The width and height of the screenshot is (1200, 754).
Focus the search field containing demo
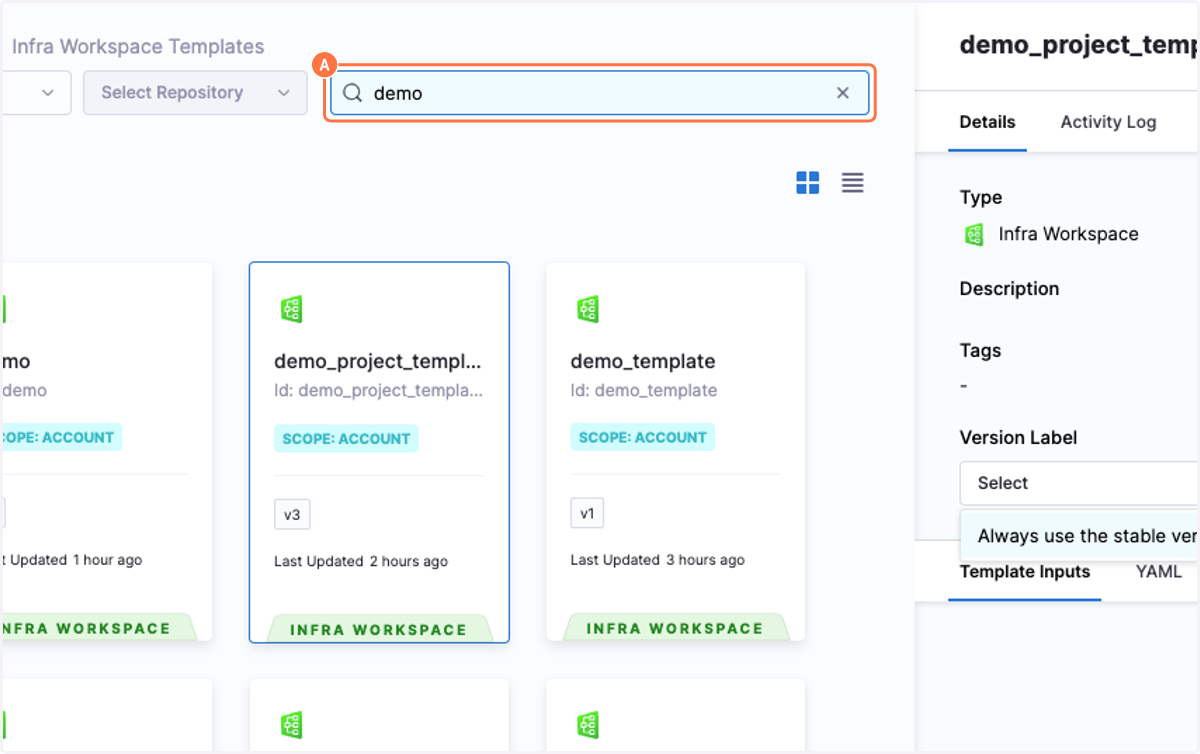point(600,93)
